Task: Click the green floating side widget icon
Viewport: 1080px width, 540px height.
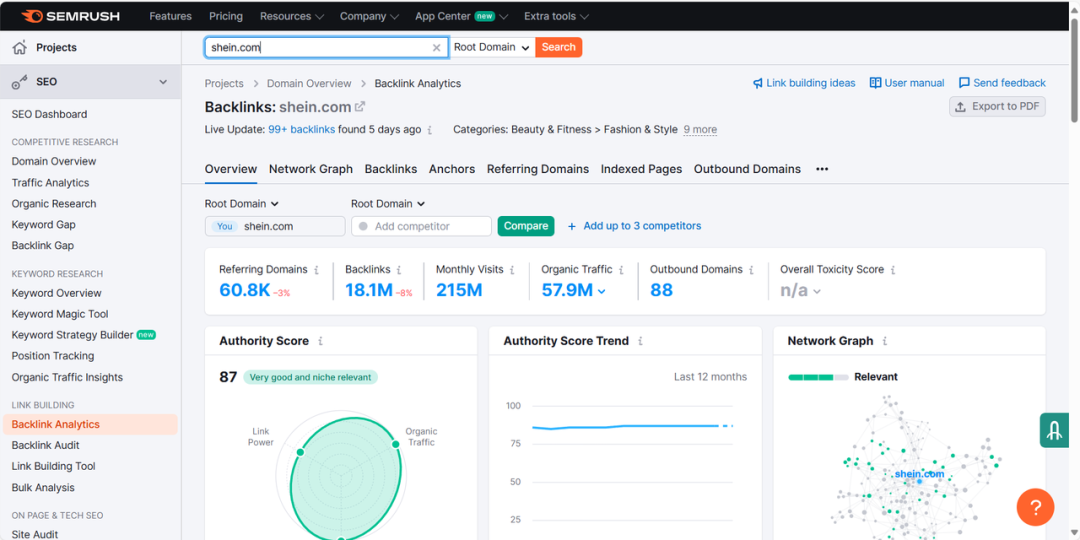Action: coord(1054,430)
